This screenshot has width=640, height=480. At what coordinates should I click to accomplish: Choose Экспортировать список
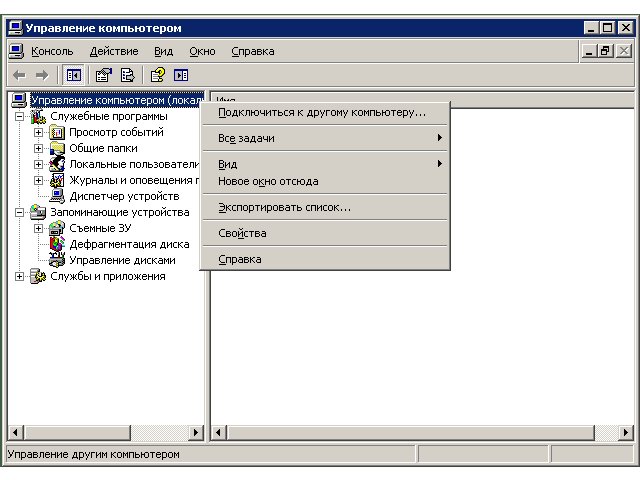pos(325,207)
